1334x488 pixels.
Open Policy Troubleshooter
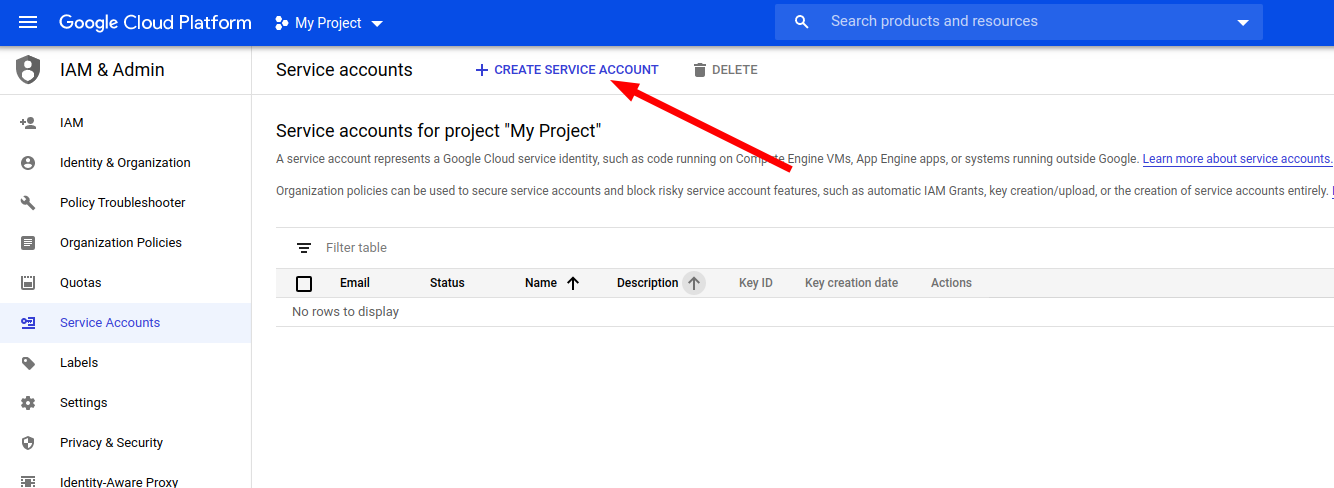[x=125, y=203]
